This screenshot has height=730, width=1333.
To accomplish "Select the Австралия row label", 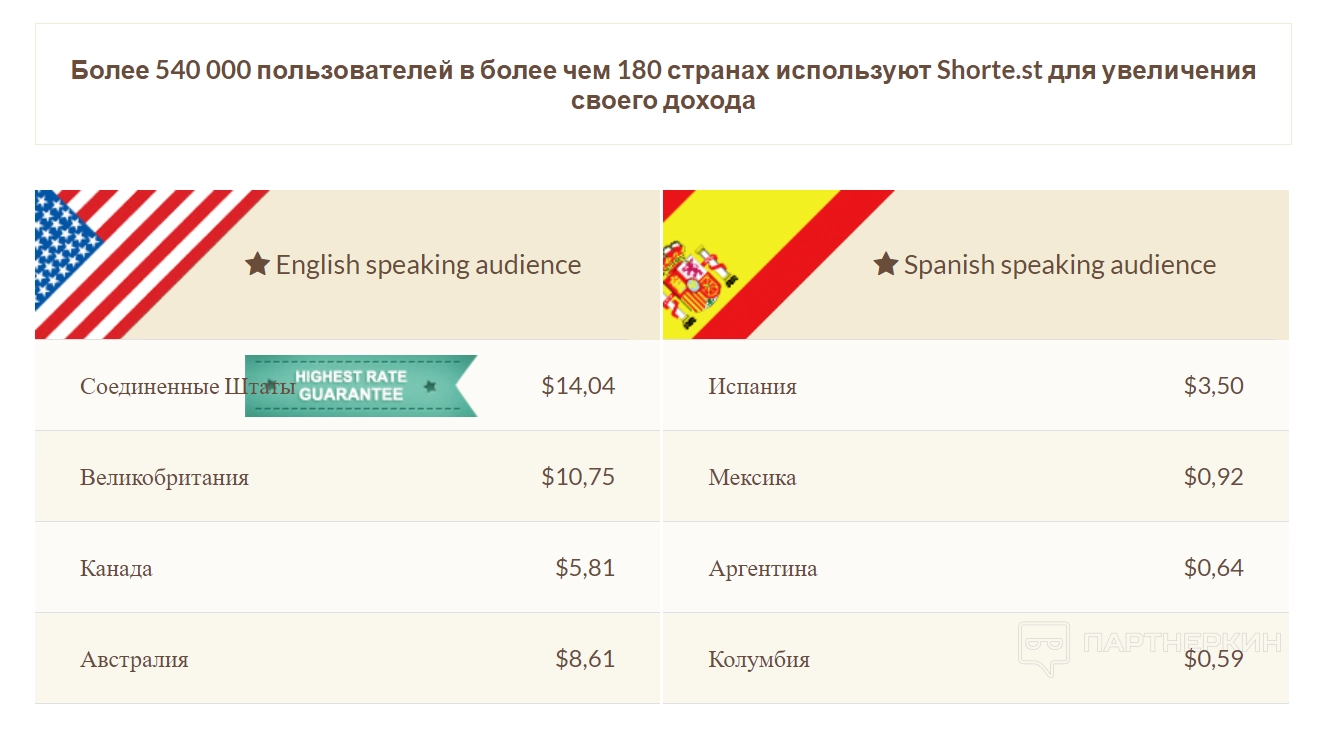I will pyautogui.click(x=134, y=660).
